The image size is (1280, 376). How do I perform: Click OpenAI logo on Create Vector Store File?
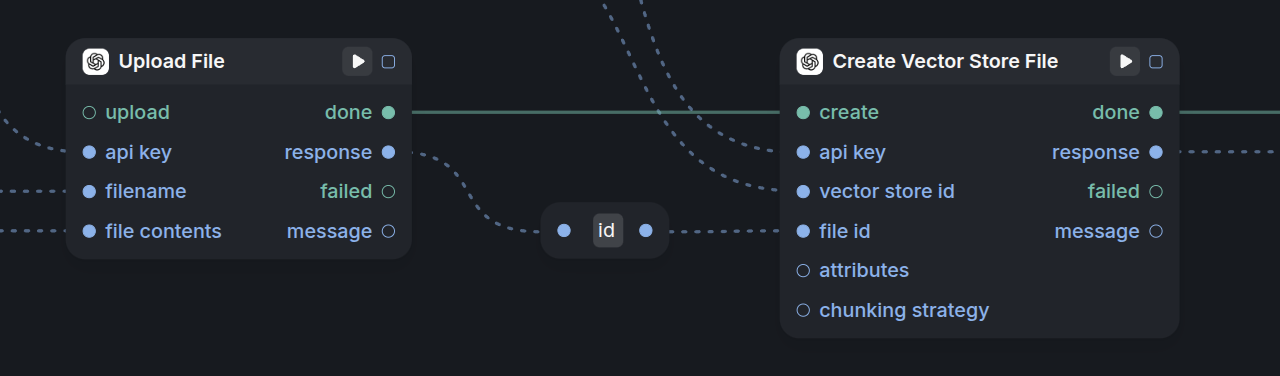809,61
